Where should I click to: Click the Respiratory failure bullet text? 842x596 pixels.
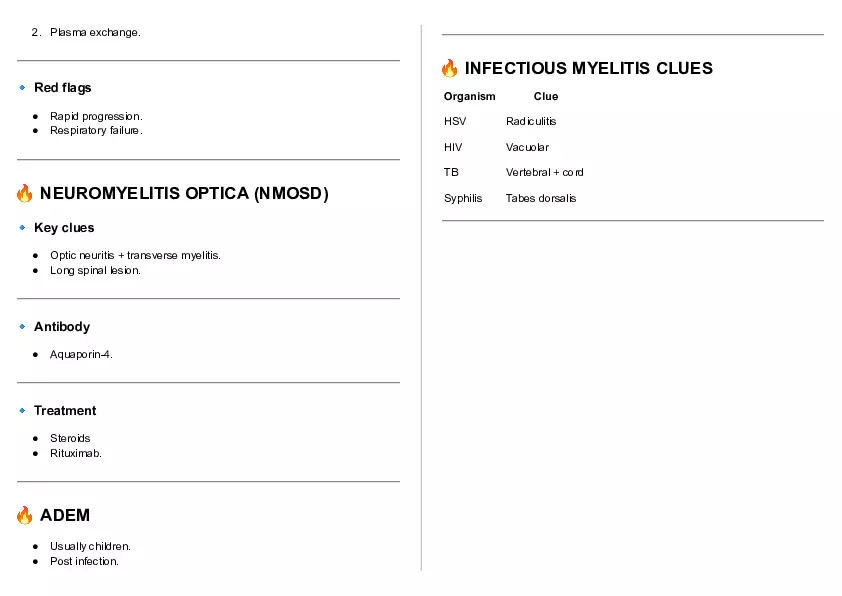tap(96, 130)
